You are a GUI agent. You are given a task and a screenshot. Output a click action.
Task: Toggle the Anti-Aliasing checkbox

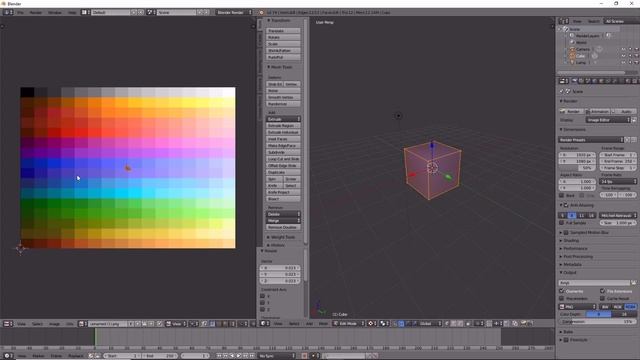[x=566, y=205]
